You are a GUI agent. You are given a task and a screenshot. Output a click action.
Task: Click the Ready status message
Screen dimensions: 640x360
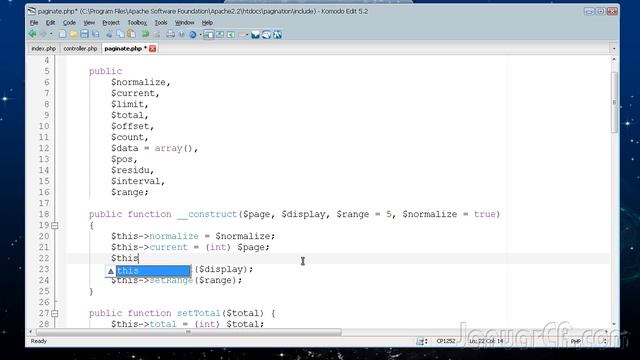click(39, 341)
